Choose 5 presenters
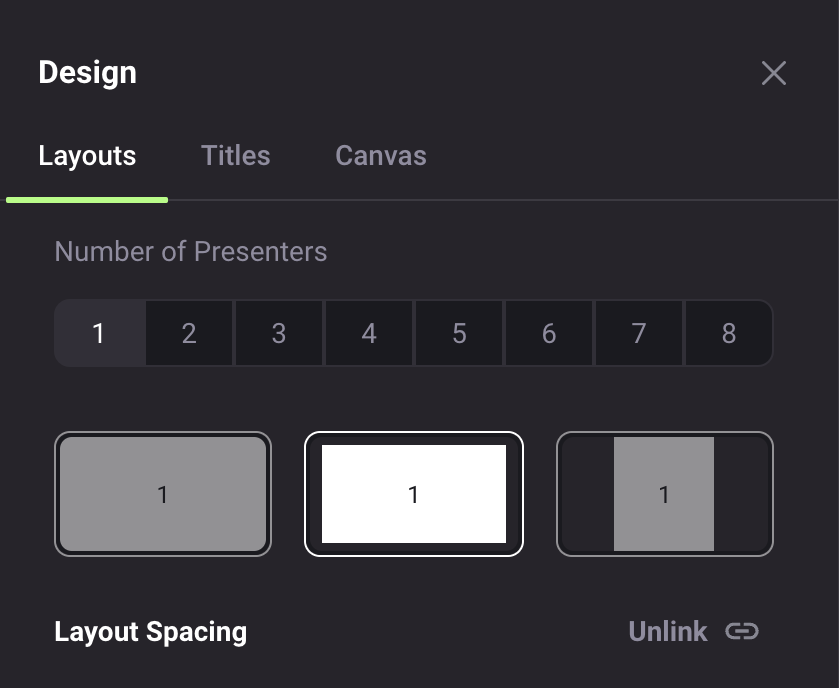The image size is (839, 688). click(459, 333)
